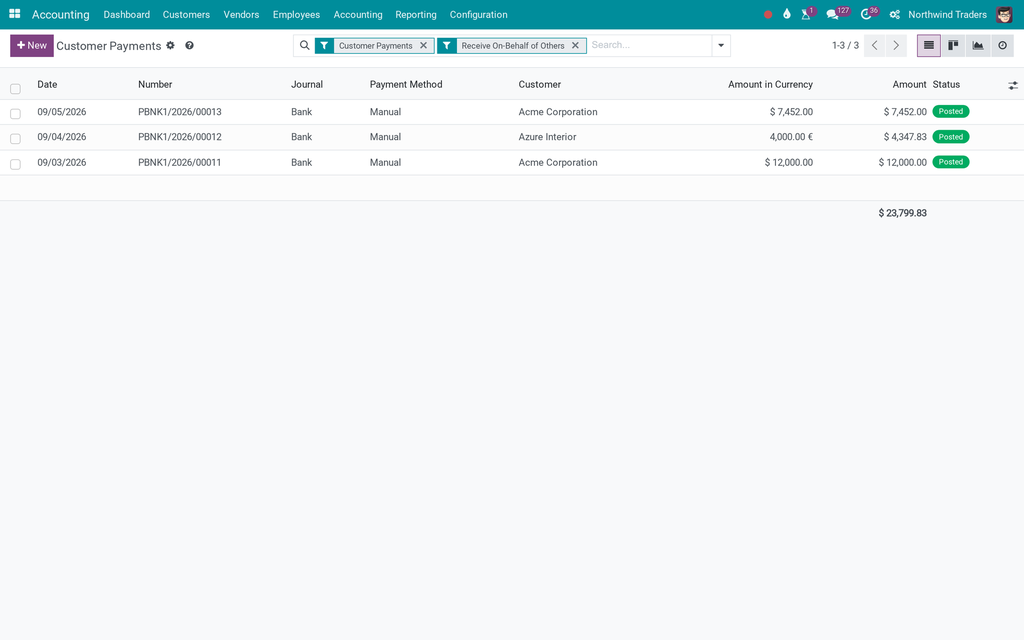Screen dimensions: 1024x640
Task: Select checkbox for payment PBNK1/2026/00013
Action: coord(16,114)
